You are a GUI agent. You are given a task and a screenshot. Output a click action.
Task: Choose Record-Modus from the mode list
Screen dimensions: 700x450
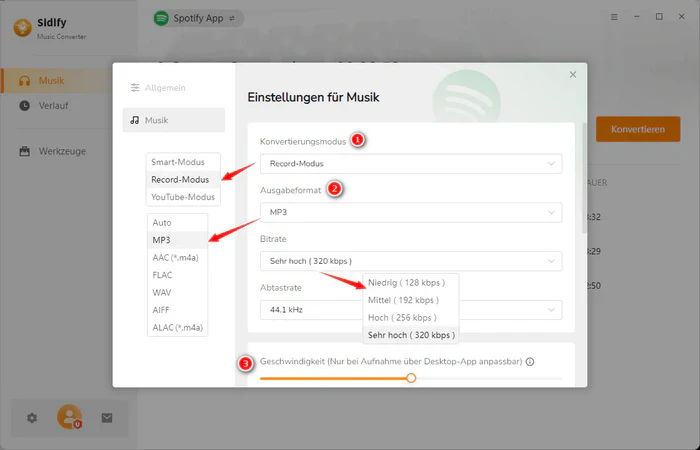coord(183,179)
